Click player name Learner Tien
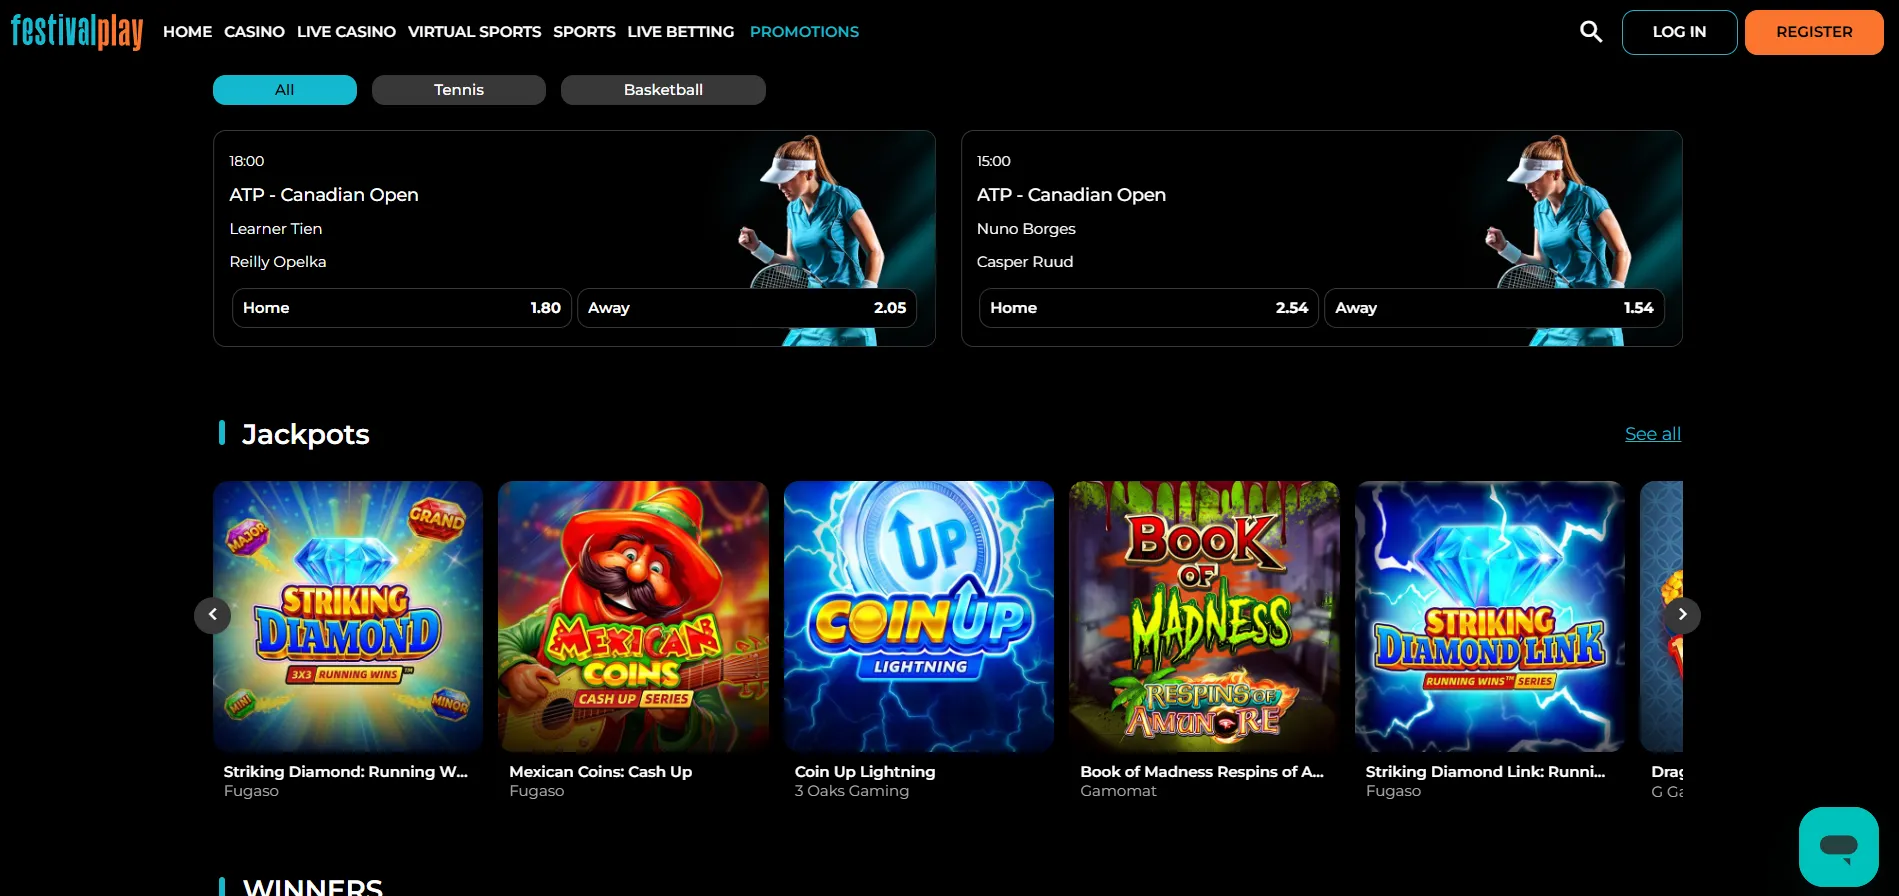 tap(276, 229)
